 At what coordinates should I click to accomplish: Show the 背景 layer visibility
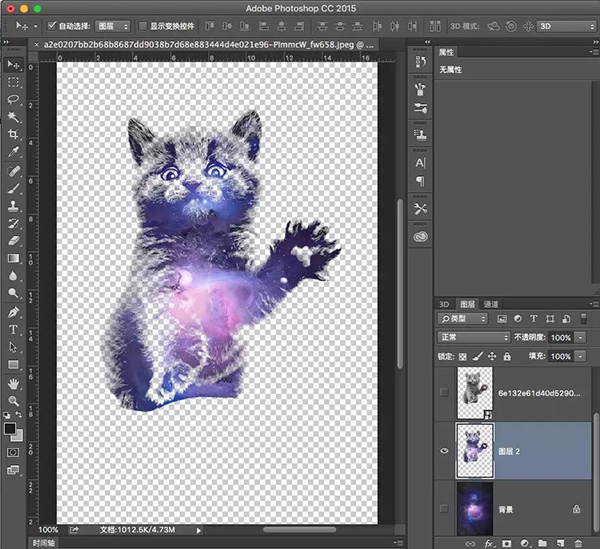[x=443, y=509]
